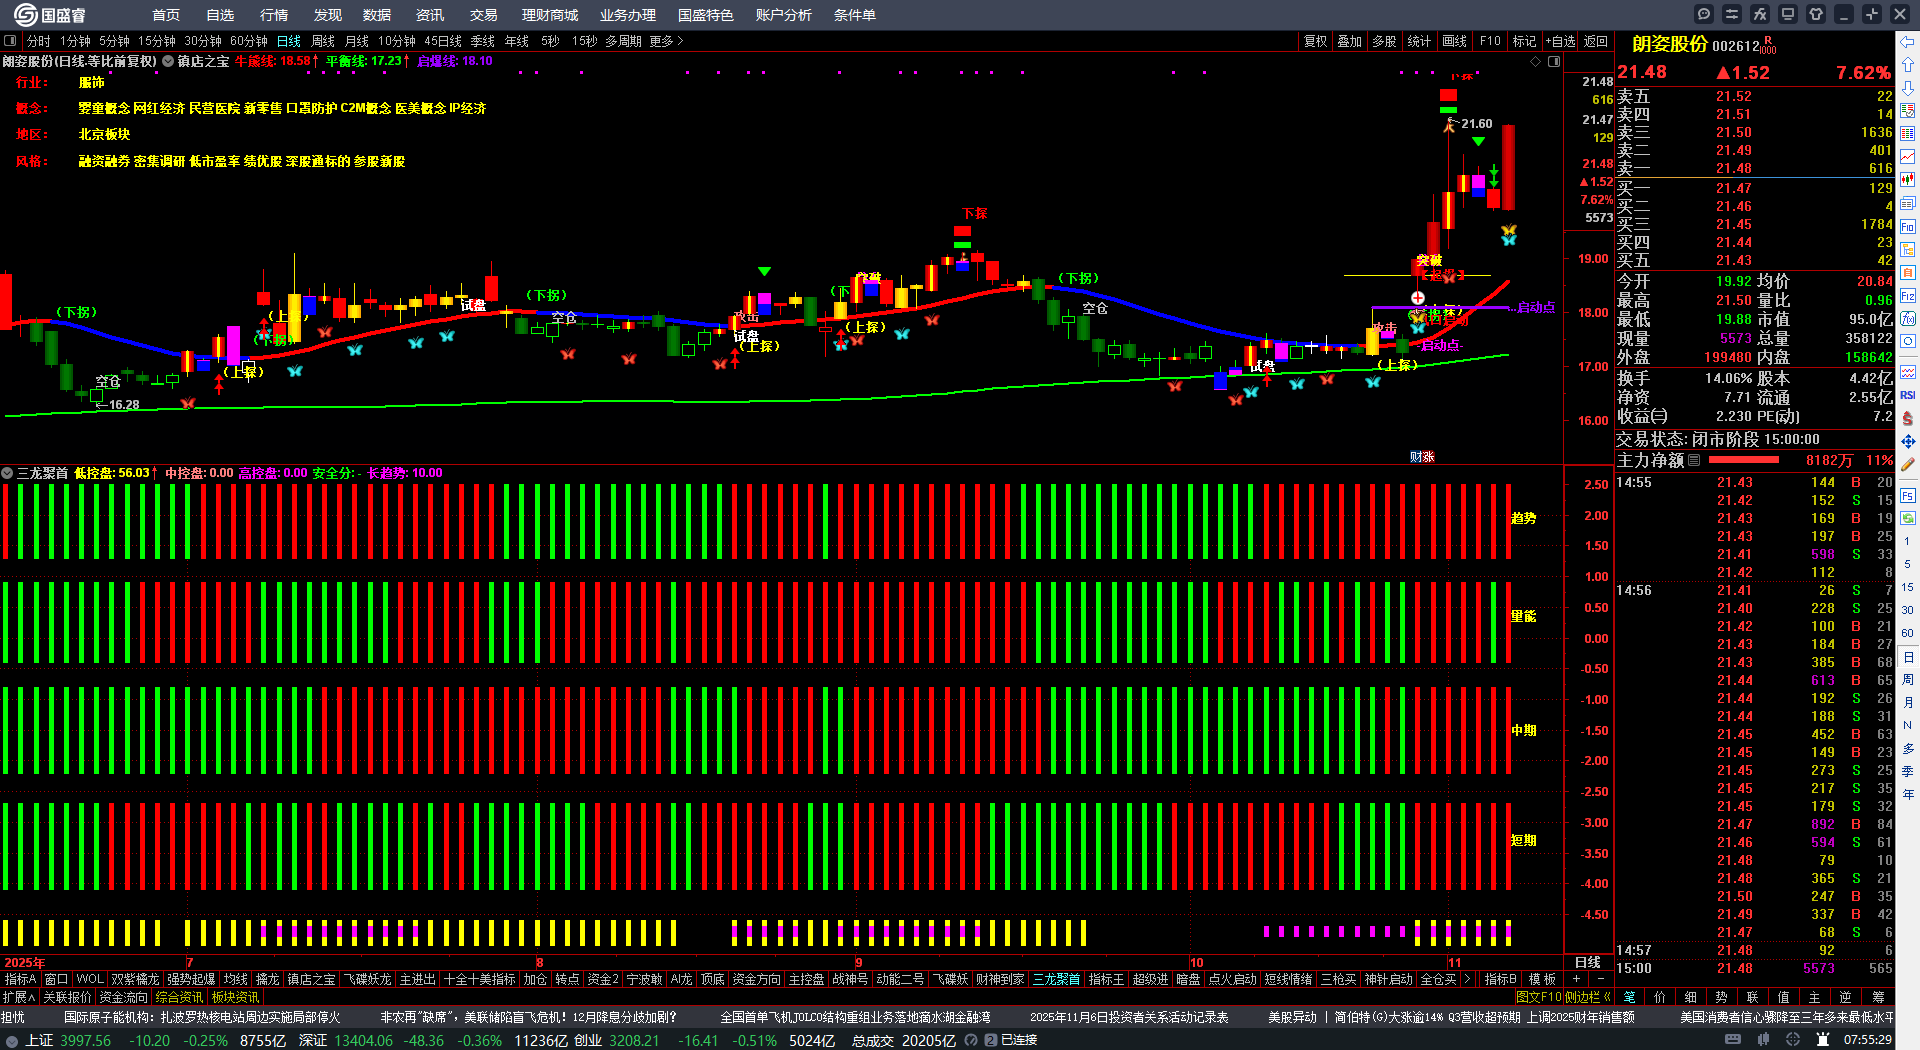The image size is (1920, 1050).
Task: Open the 行情 menu
Action: [274, 15]
